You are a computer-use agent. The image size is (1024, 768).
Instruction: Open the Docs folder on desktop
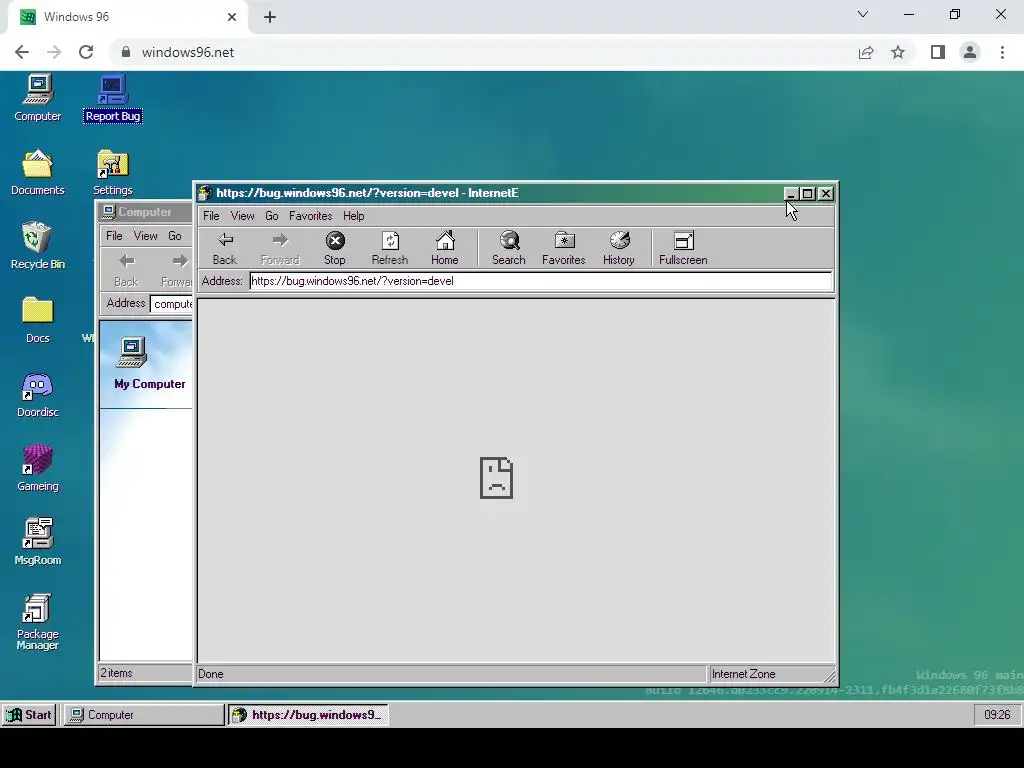(38, 320)
